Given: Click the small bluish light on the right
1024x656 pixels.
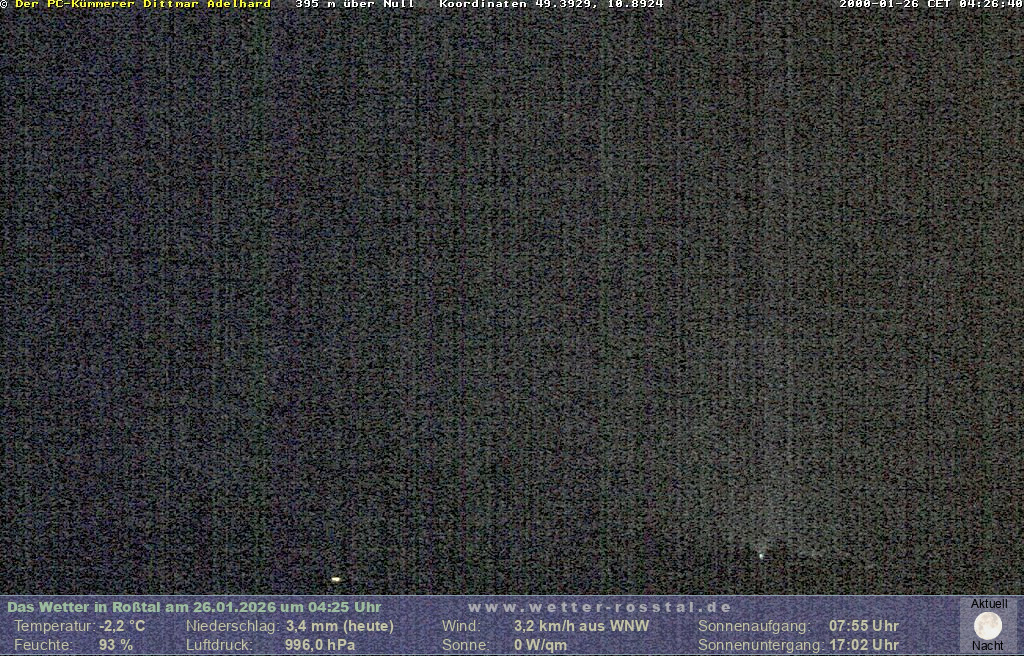Looking at the screenshot, I should tap(761, 555).
